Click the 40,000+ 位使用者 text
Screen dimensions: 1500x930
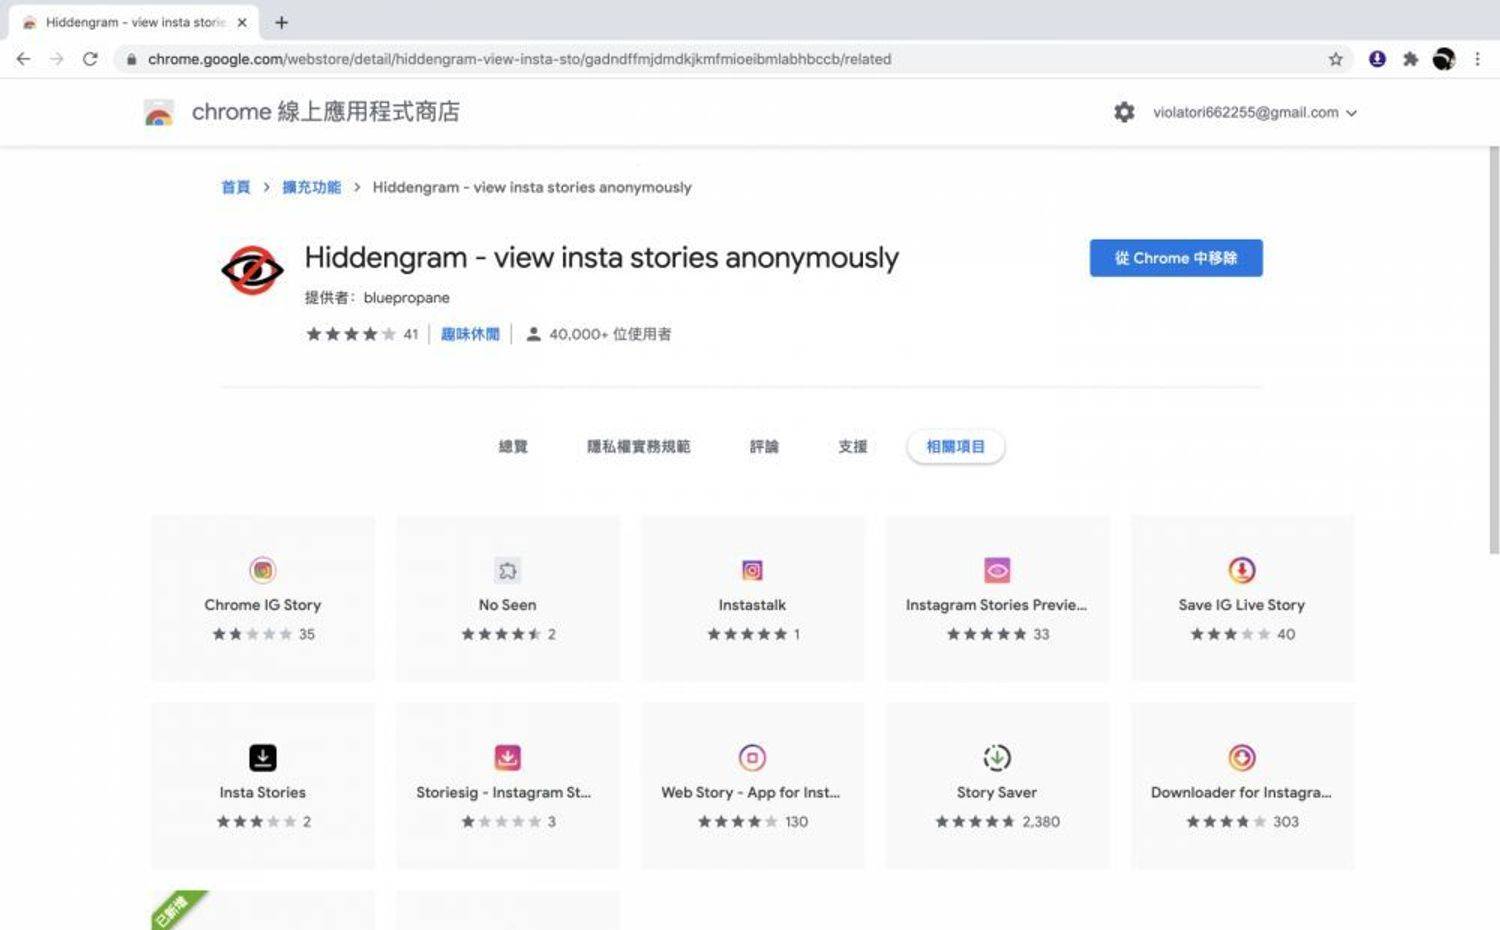coord(610,334)
